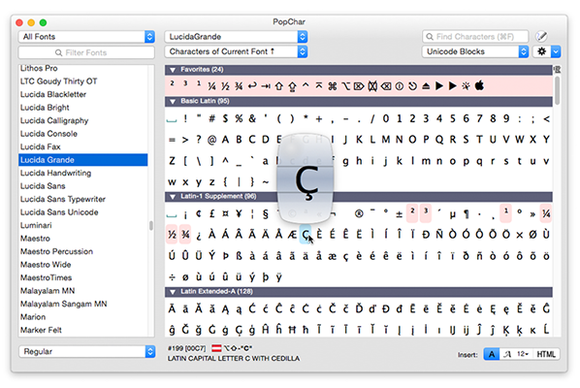Choose the sun brightness symbol in Favorites
The image size is (580, 388).
click(x=466, y=86)
